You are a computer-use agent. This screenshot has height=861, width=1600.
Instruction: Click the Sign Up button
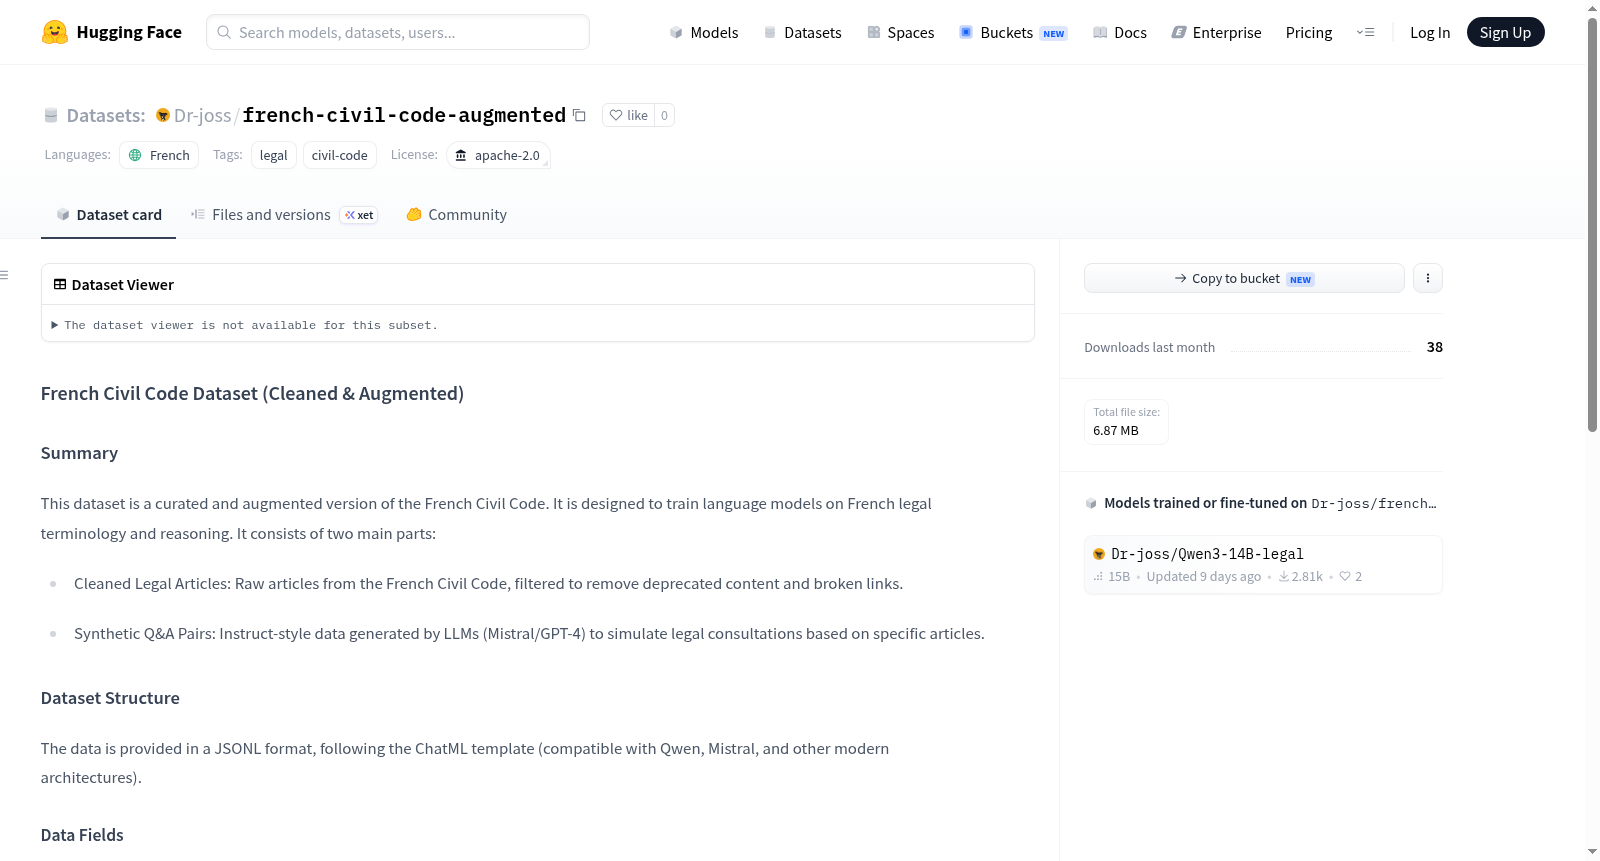[x=1505, y=32]
